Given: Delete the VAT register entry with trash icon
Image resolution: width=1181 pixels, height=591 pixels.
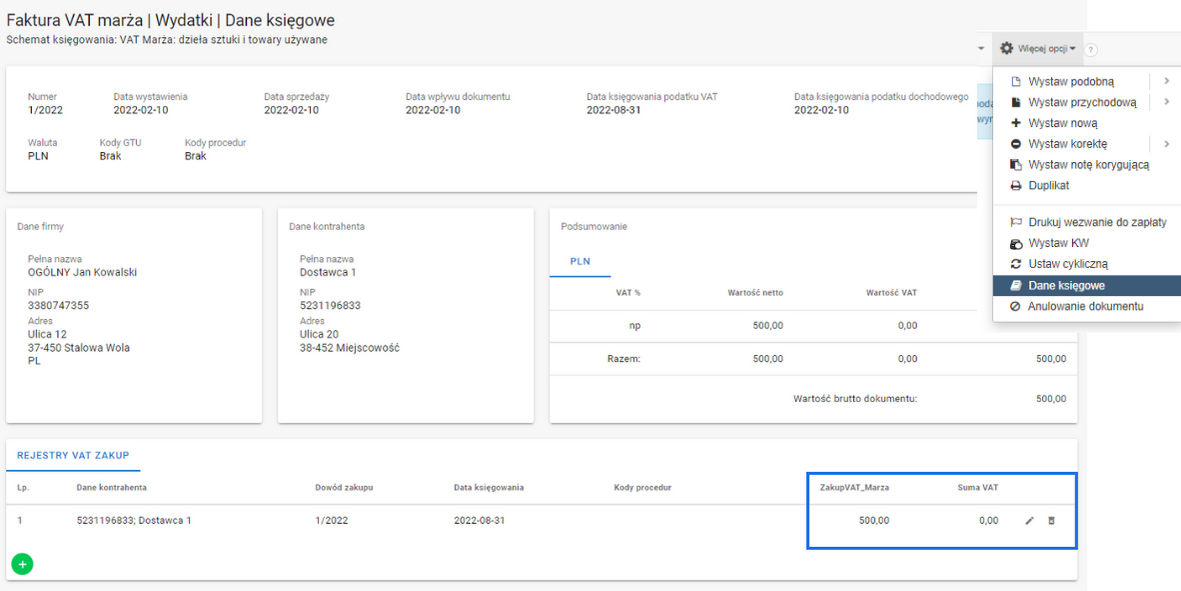Looking at the screenshot, I should pyautogui.click(x=1051, y=520).
